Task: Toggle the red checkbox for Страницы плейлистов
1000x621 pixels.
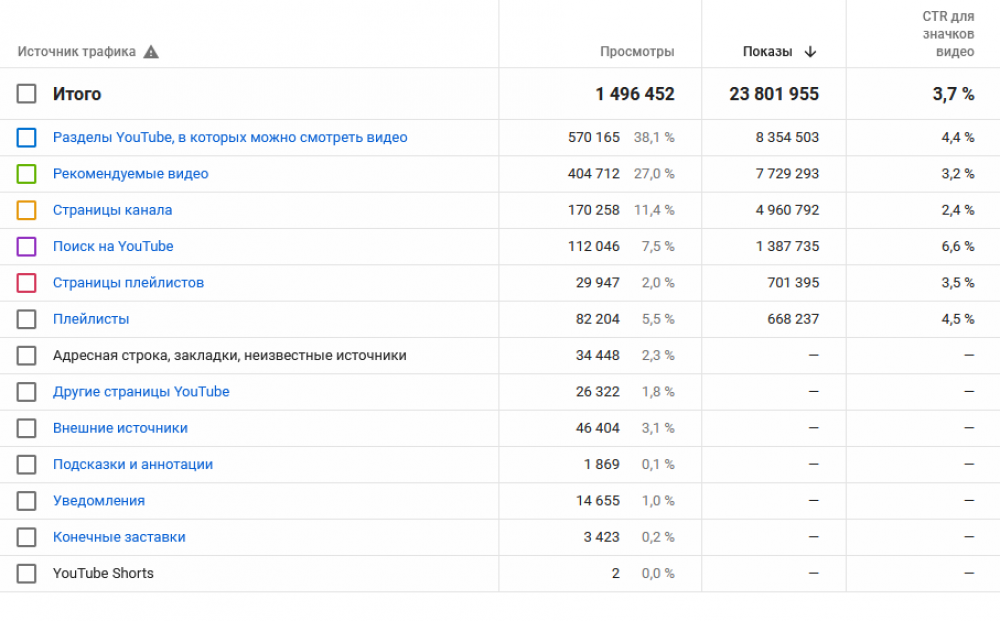Action: click(27, 283)
